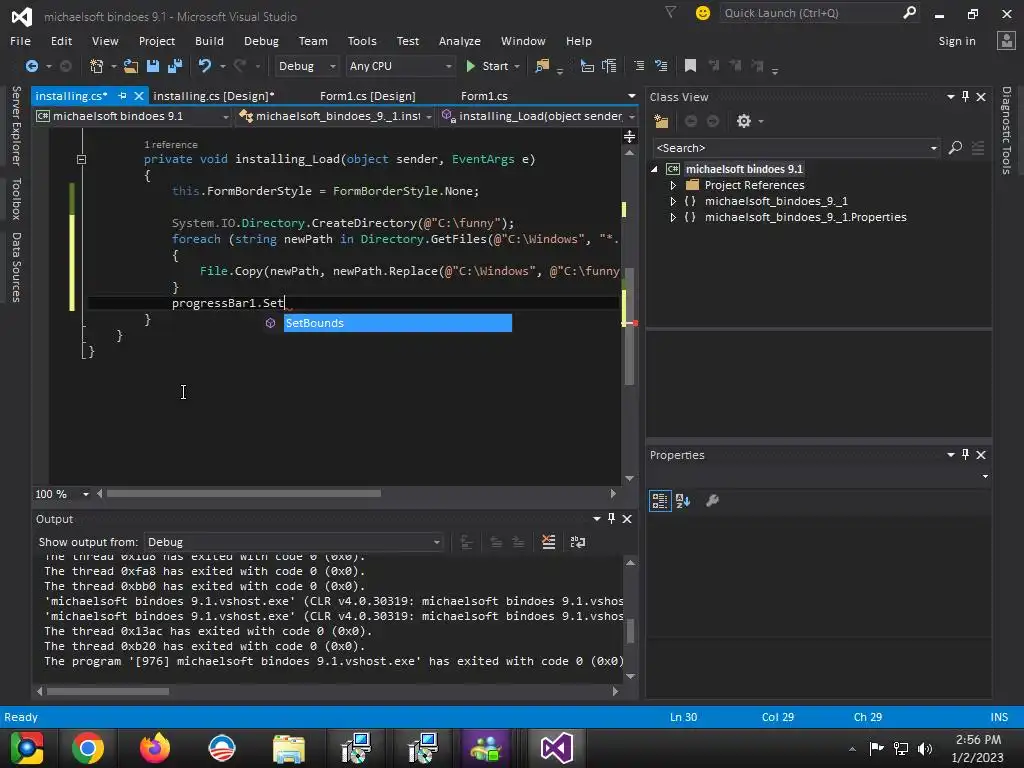Image resolution: width=1024 pixels, height=768 pixels.
Task: Click the account avatar icon
Action: click(1006, 40)
